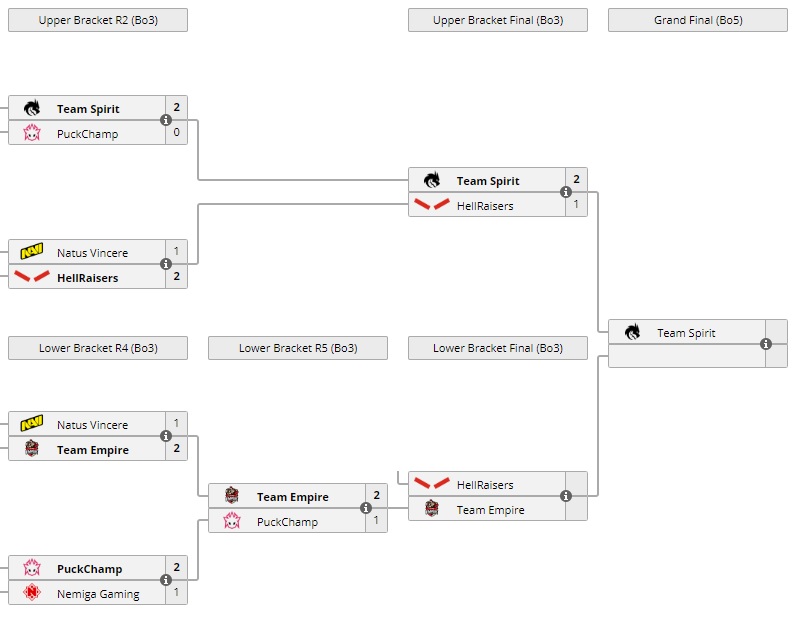This screenshot has width=794, height=639.
Task: Open match info for Team Spirit vs PuckChamp
Action: point(166,120)
